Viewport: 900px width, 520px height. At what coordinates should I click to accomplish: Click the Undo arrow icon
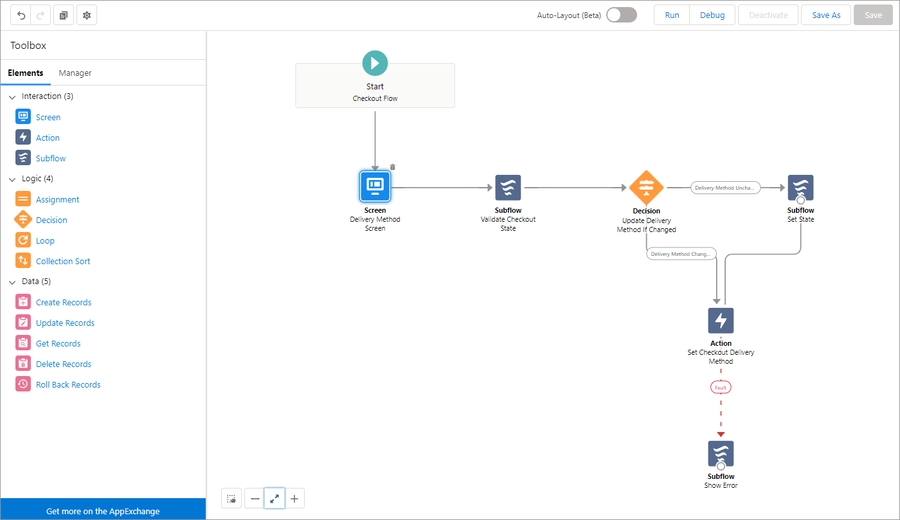[x=22, y=15]
